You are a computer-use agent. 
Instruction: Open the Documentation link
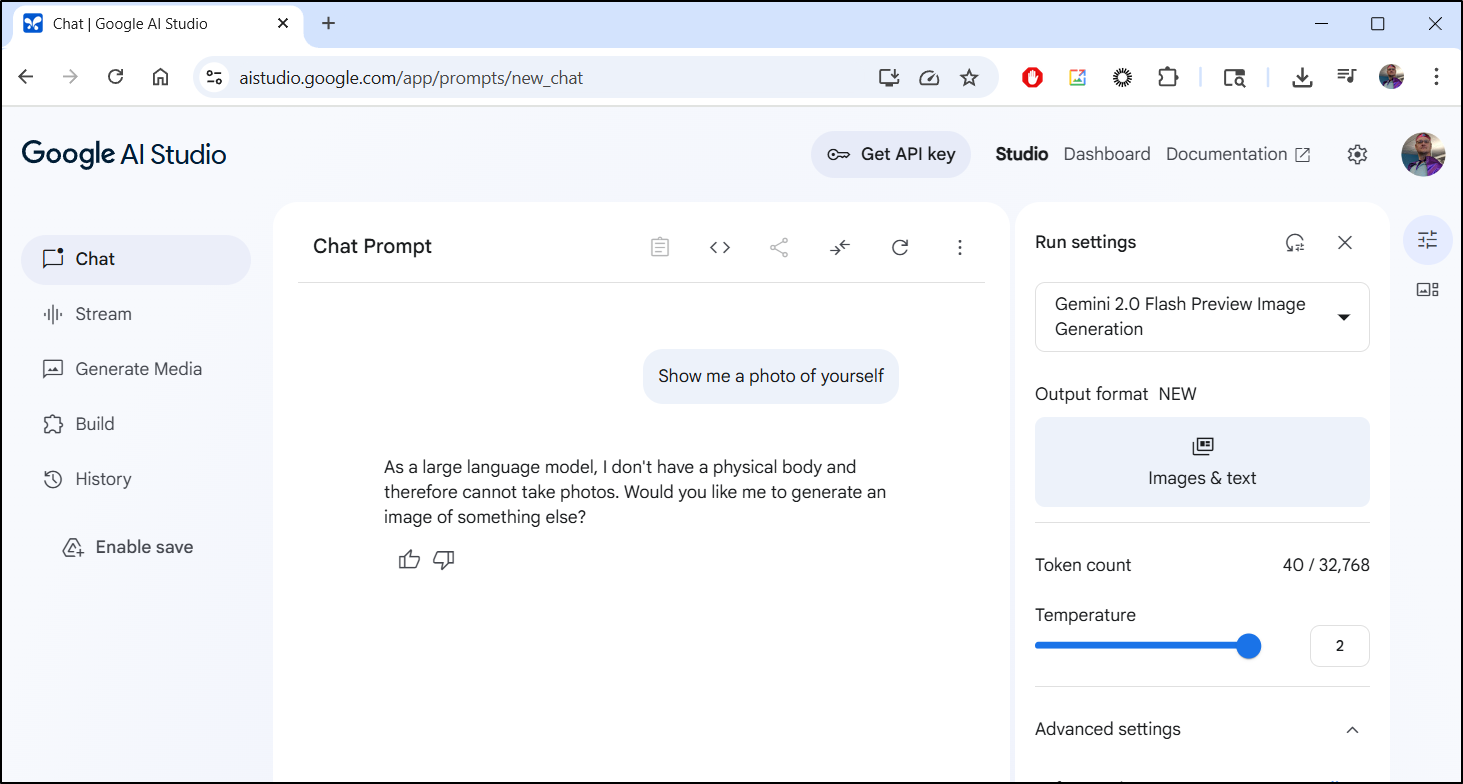click(1238, 154)
